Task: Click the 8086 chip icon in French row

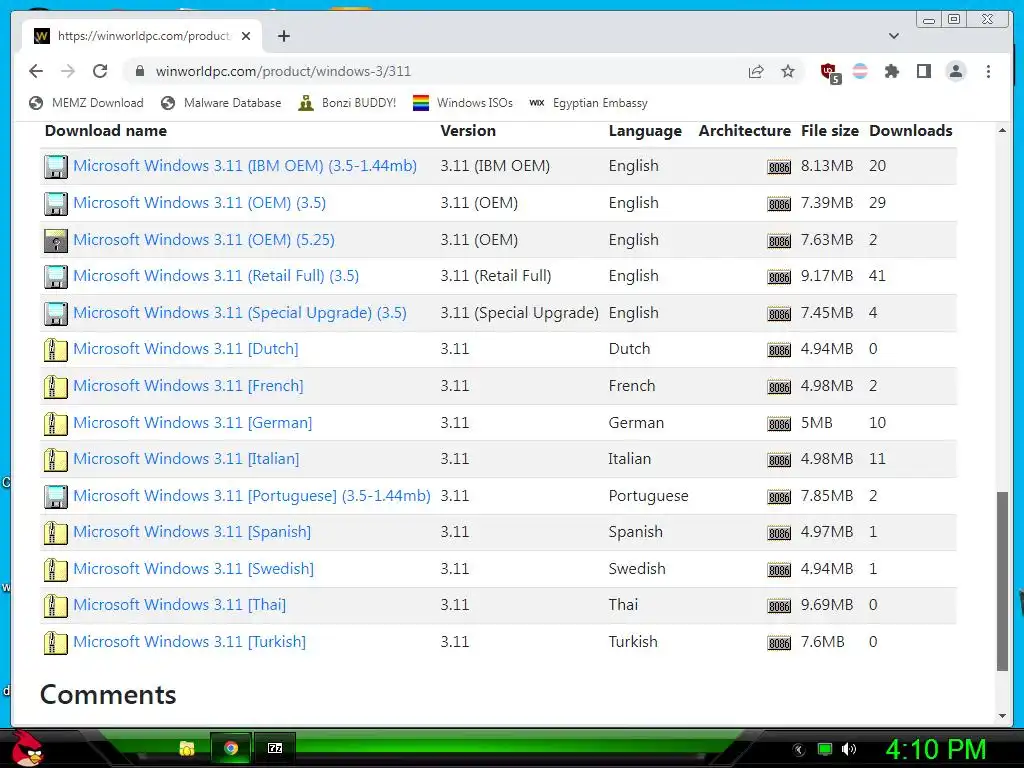Action: [779, 387]
